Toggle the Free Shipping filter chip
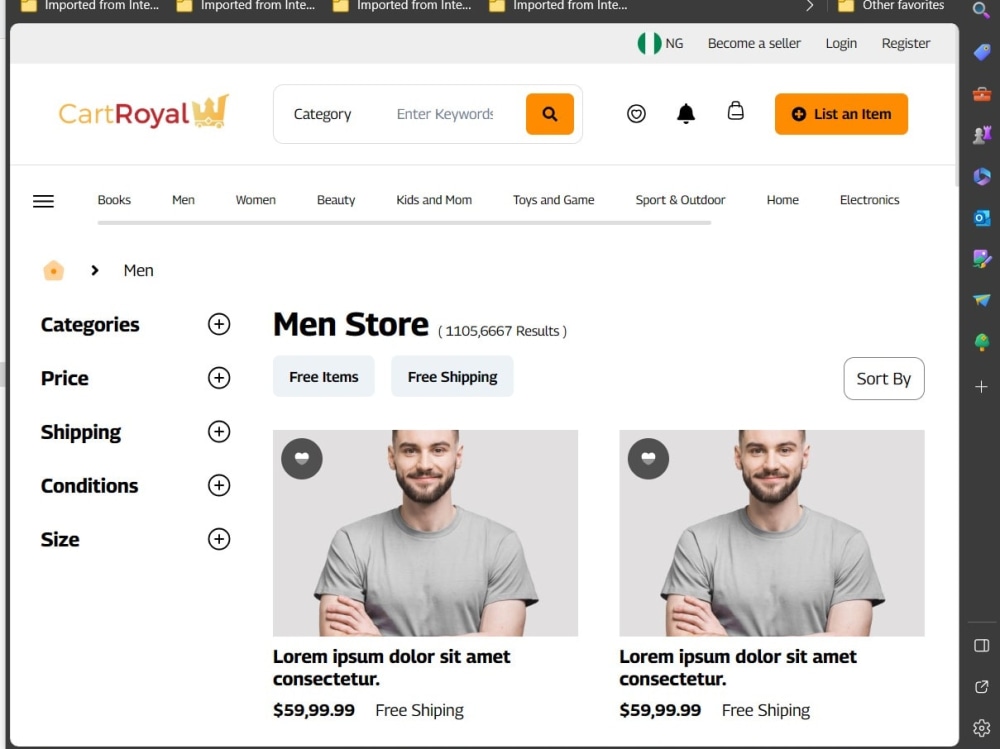The image size is (1000, 749). [452, 376]
